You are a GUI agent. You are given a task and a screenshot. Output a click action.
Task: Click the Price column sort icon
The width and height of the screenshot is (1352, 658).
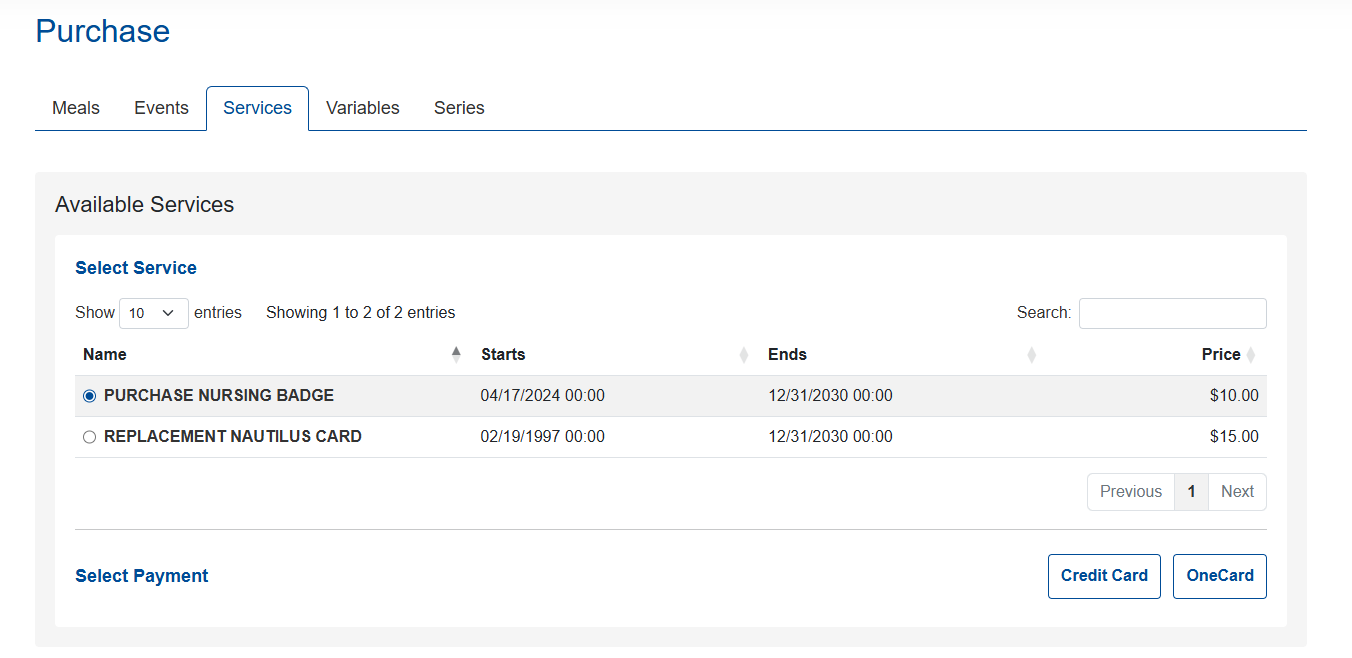(x=1251, y=355)
